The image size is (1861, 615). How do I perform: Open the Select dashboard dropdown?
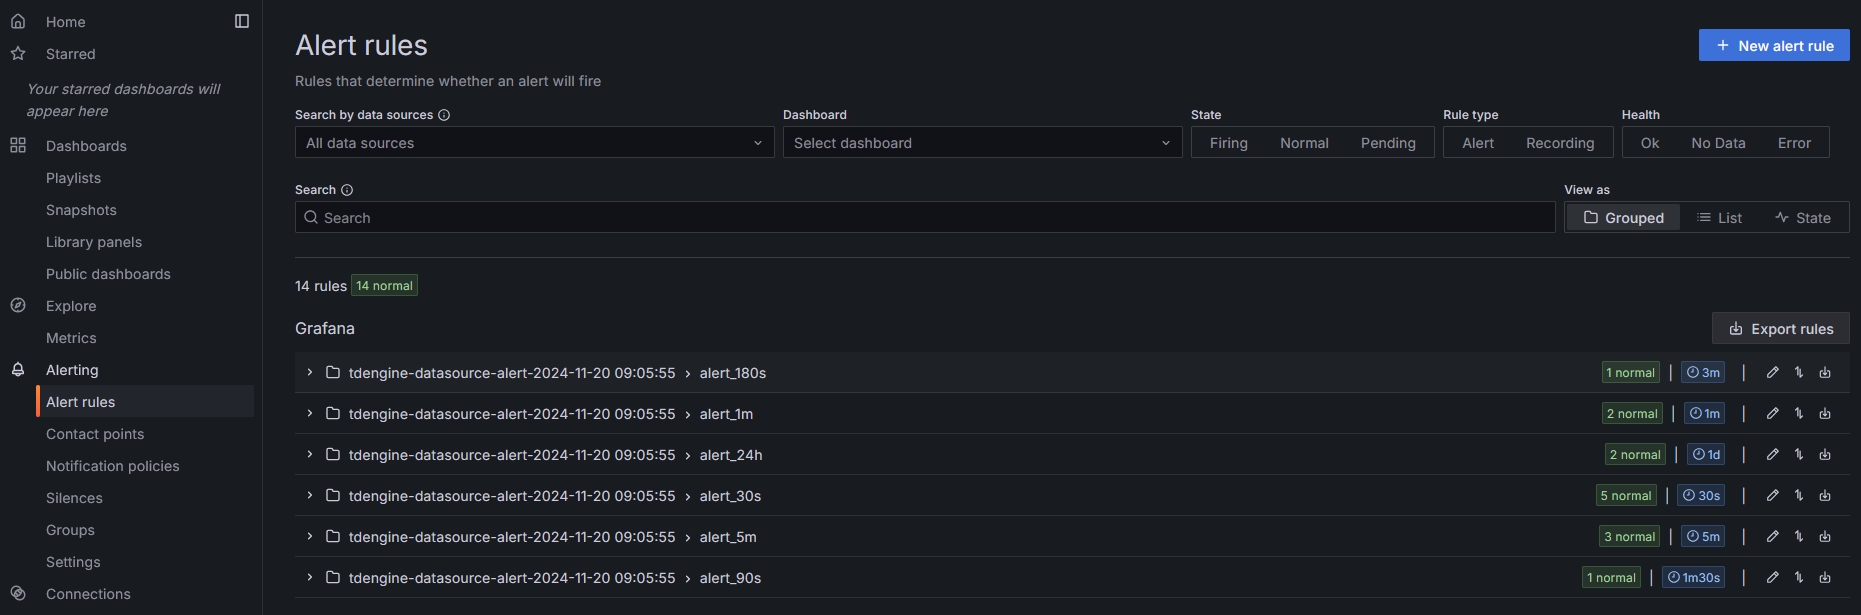pos(981,143)
